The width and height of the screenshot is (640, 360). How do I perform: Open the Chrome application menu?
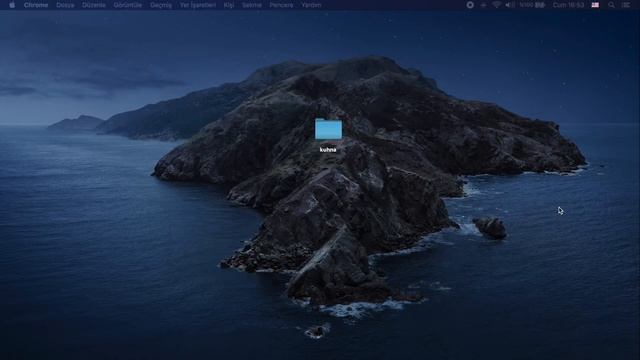pyautogui.click(x=36, y=5)
